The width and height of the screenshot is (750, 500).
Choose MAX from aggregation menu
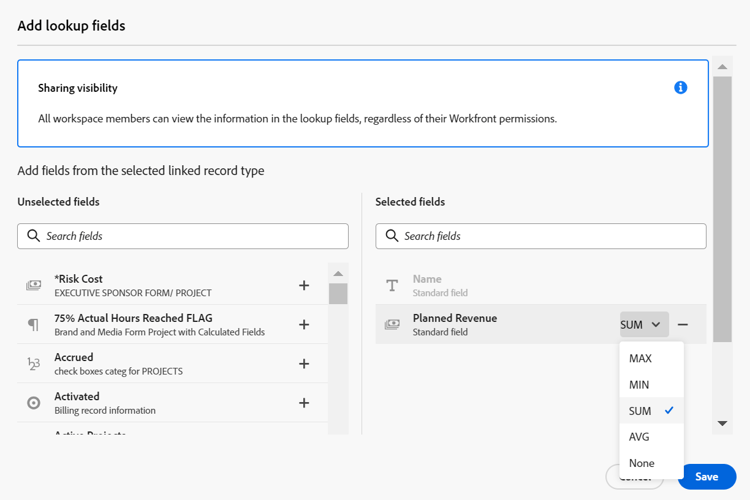(640, 359)
